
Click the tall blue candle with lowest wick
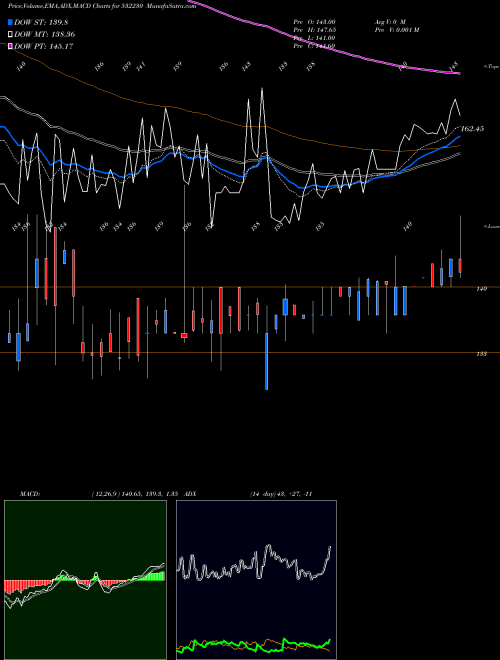(266, 361)
